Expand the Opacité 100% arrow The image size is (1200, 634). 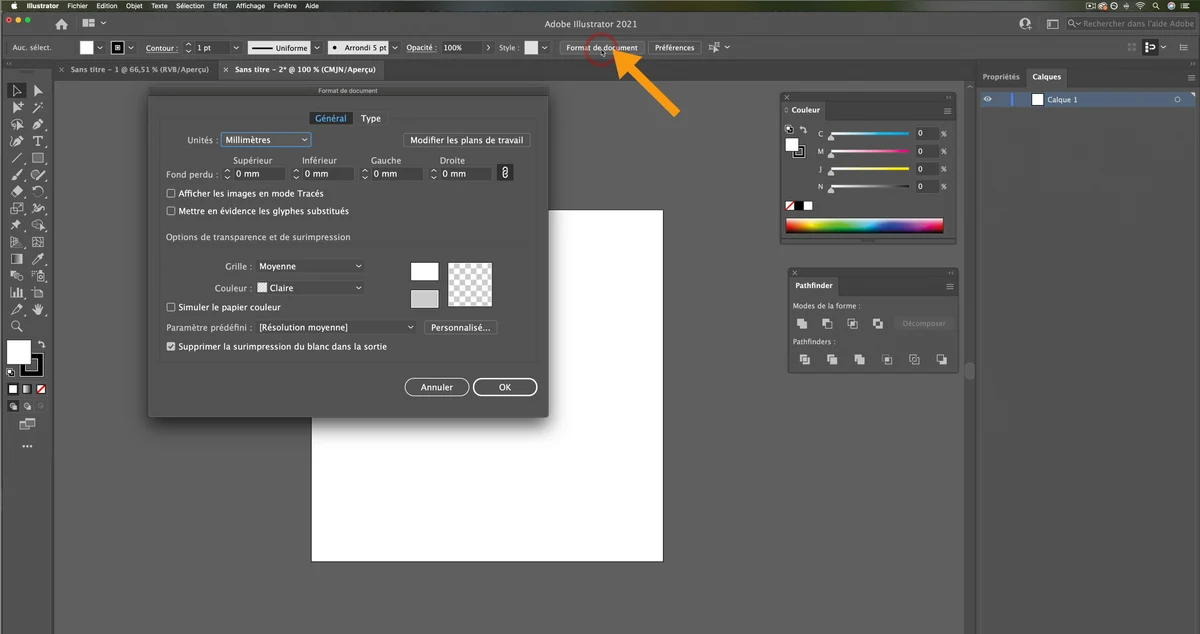click(488, 47)
